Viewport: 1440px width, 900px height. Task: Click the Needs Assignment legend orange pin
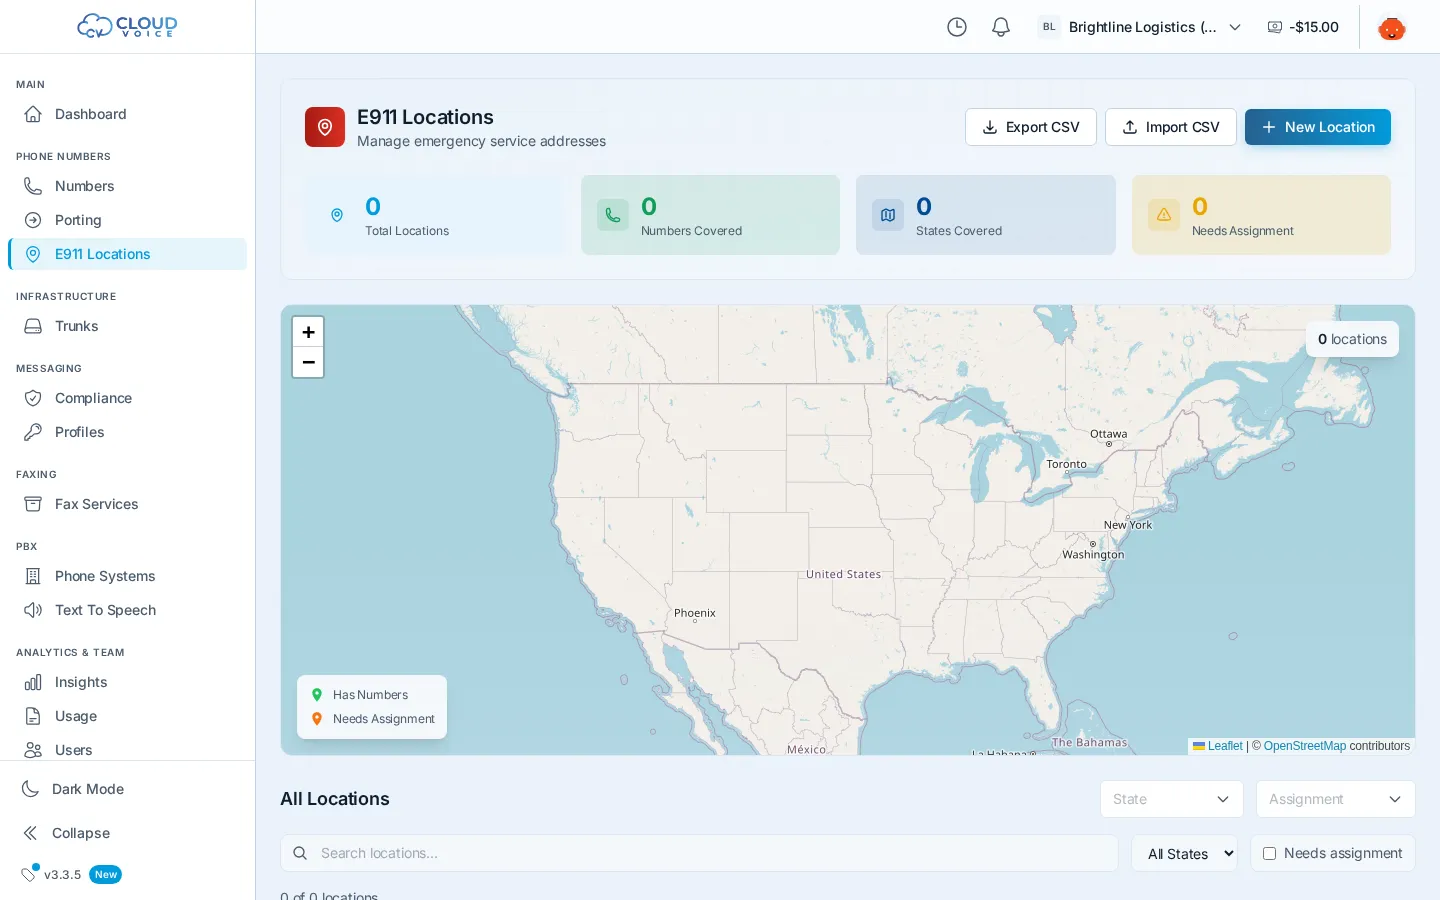click(317, 719)
